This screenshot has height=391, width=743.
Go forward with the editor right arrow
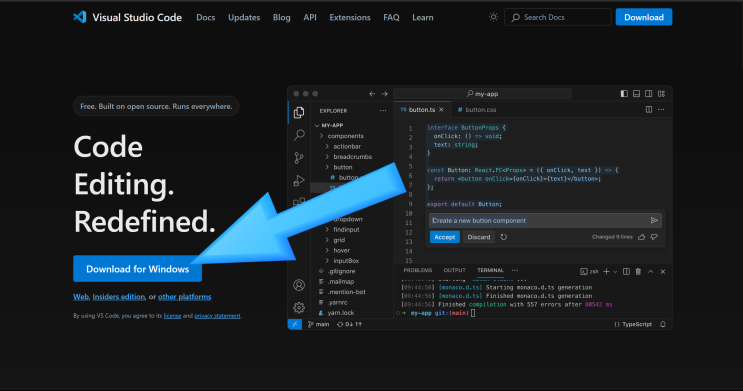[385, 94]
